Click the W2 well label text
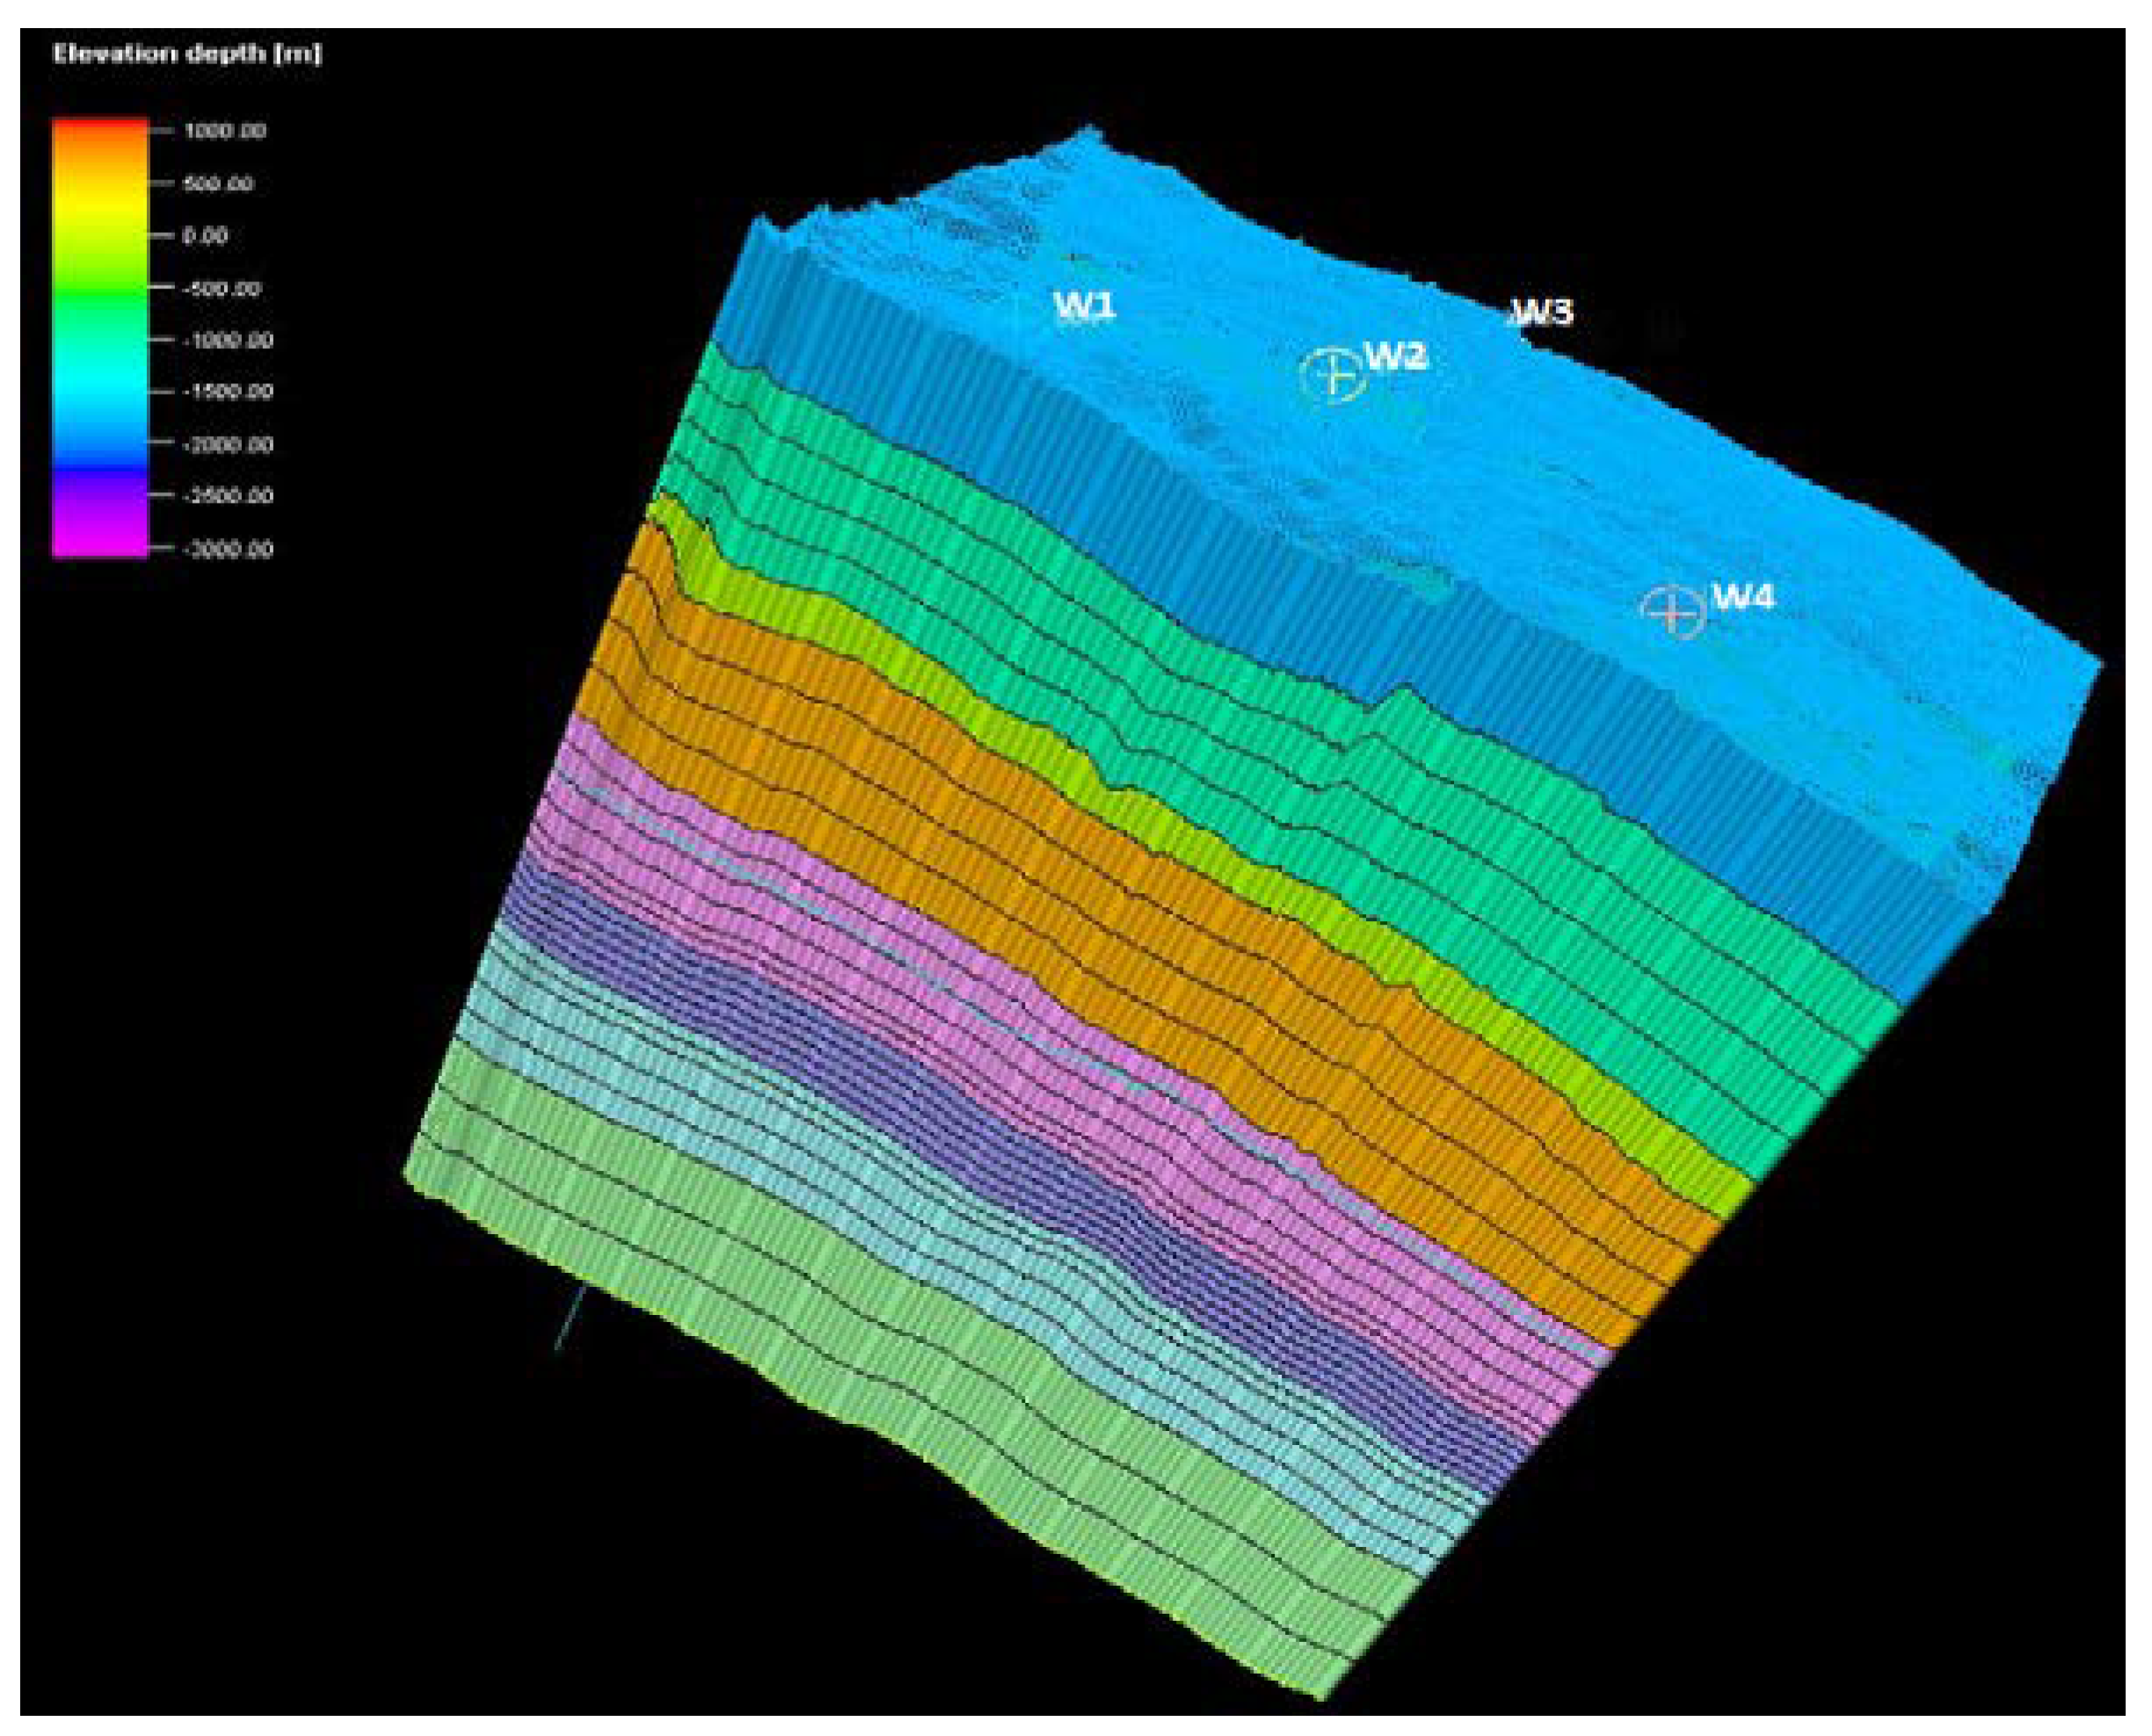 coord(1397,356)
